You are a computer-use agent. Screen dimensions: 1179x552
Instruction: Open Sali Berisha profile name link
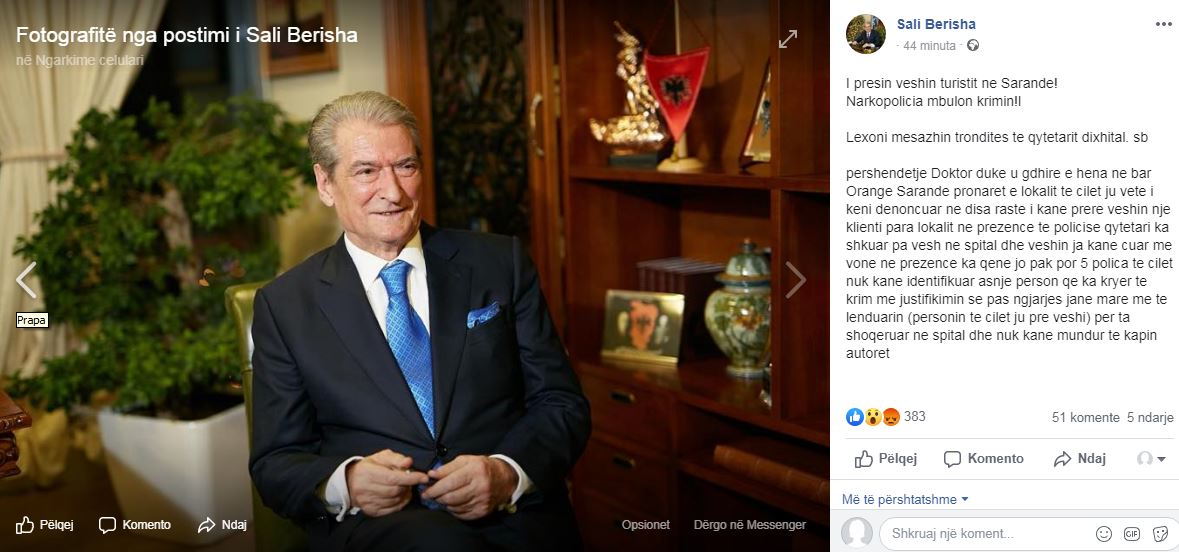(x=936, y=24)
